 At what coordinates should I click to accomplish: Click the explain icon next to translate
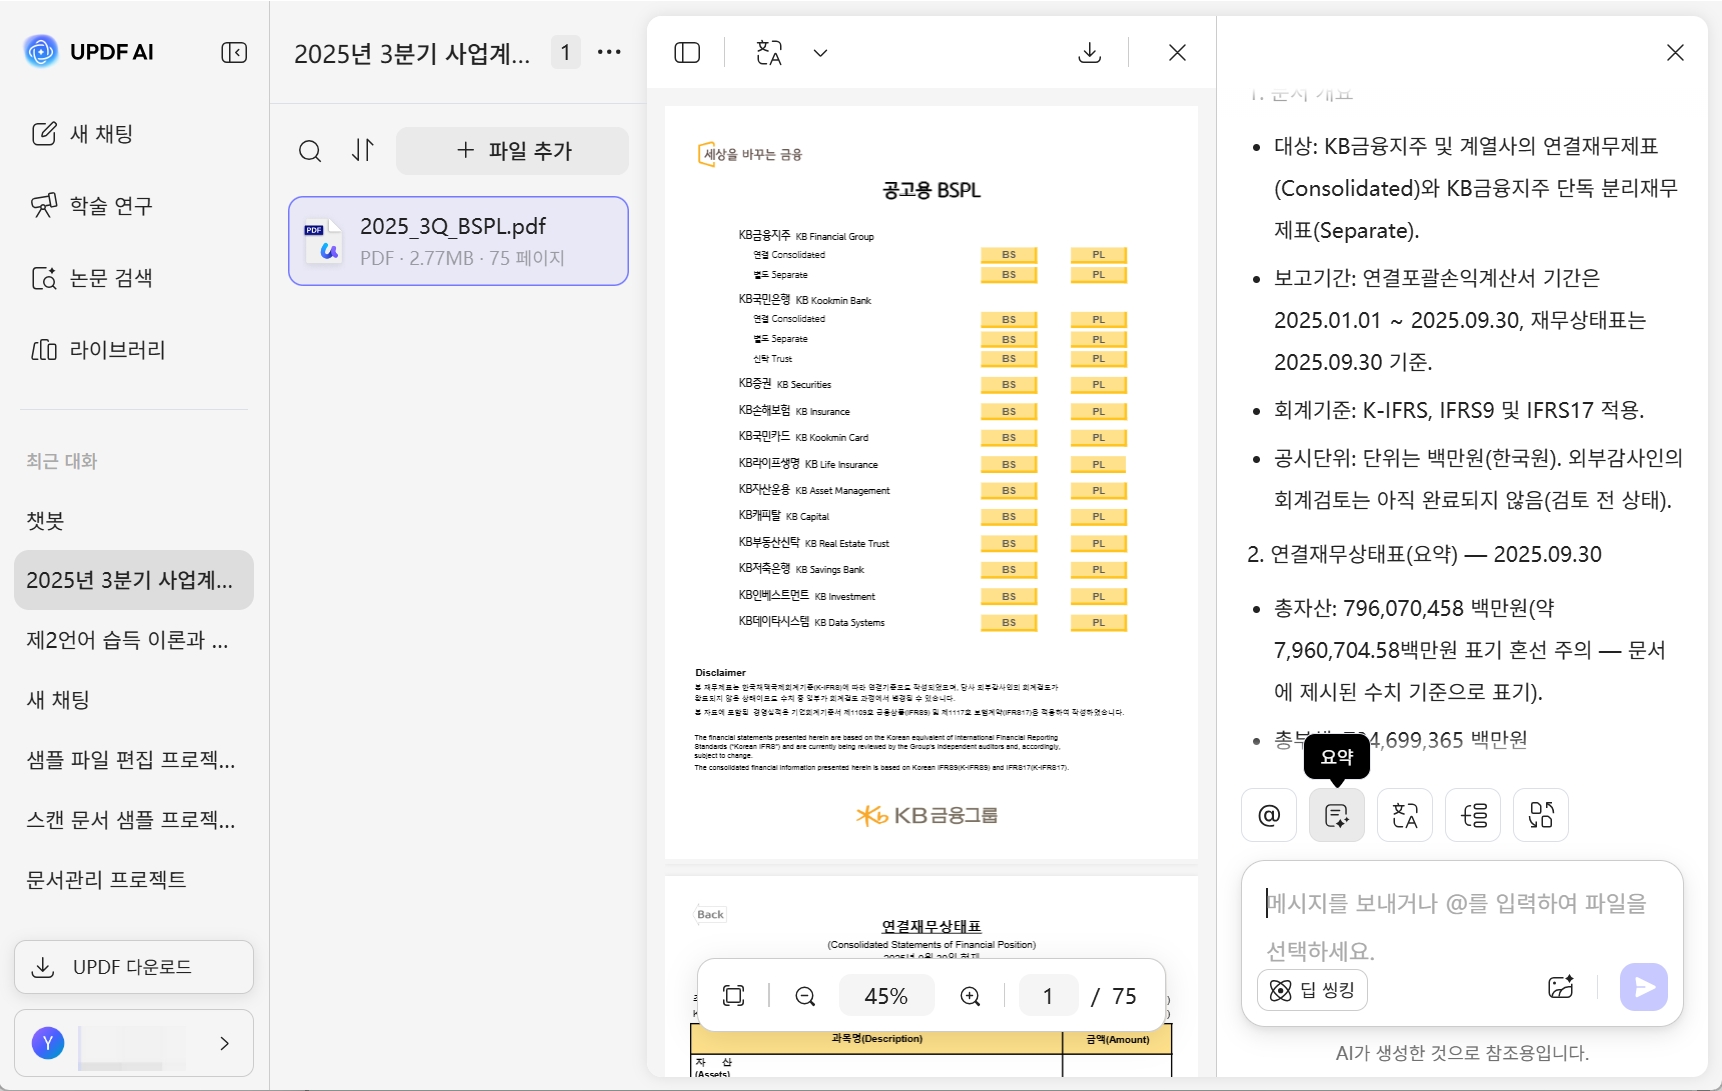(1473, 815)
